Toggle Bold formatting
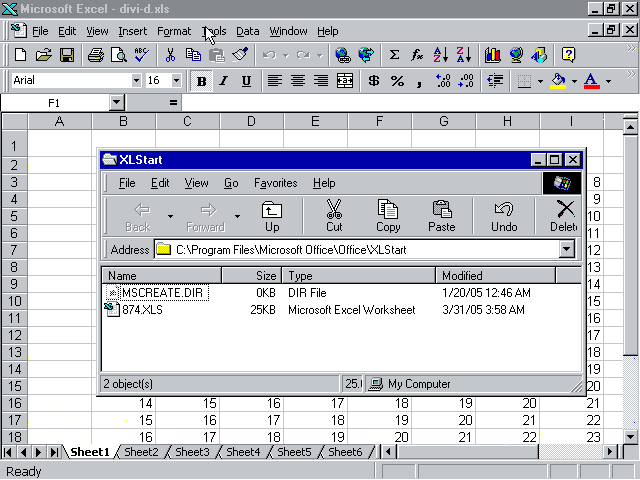The height and width of the screenshot is (480, 640). 201,81
